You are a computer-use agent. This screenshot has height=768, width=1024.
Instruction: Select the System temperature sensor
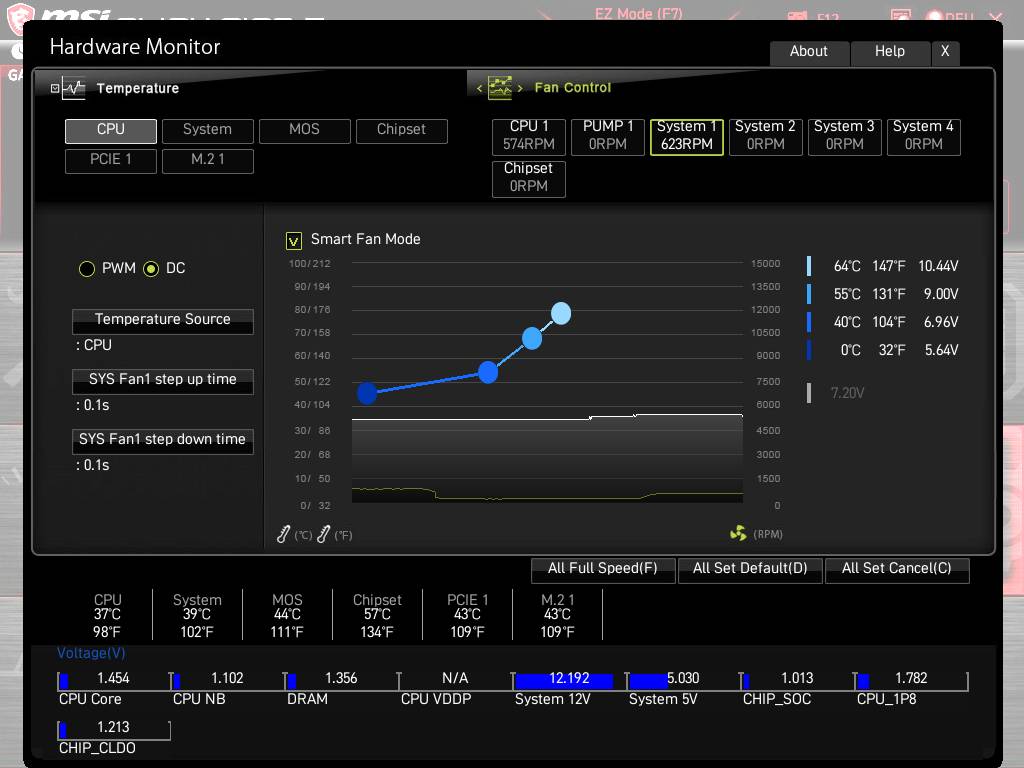point(208,131)
